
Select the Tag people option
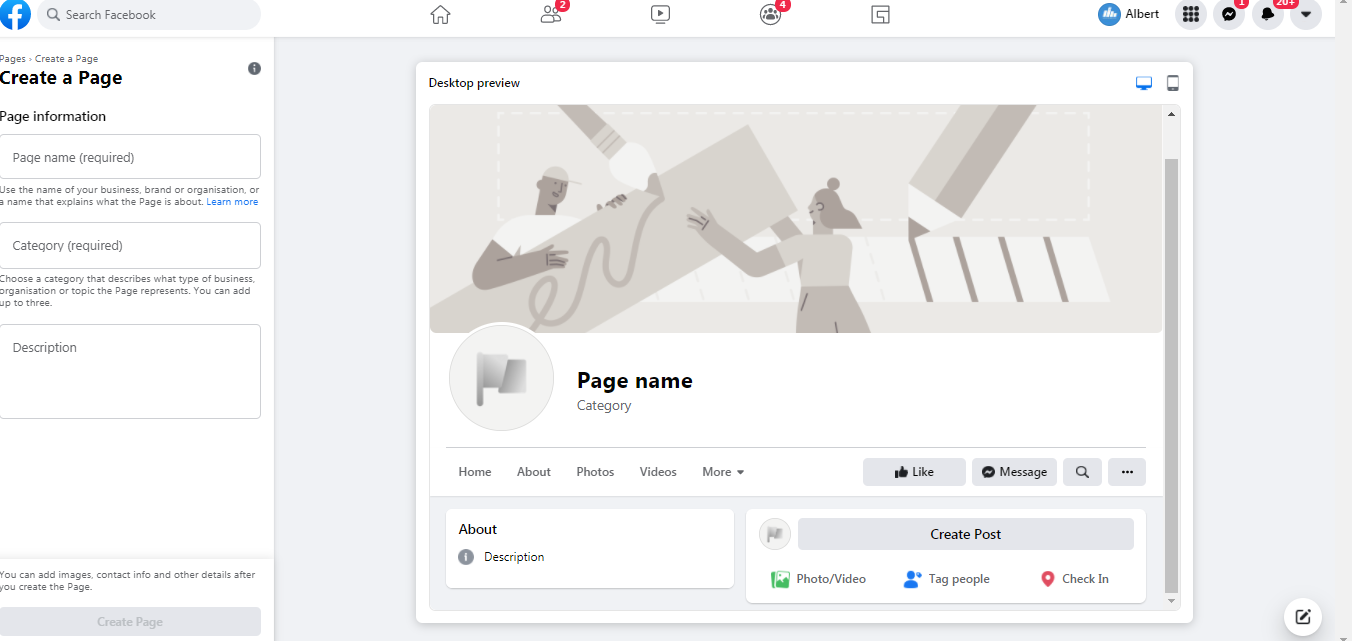click(946, 578)
